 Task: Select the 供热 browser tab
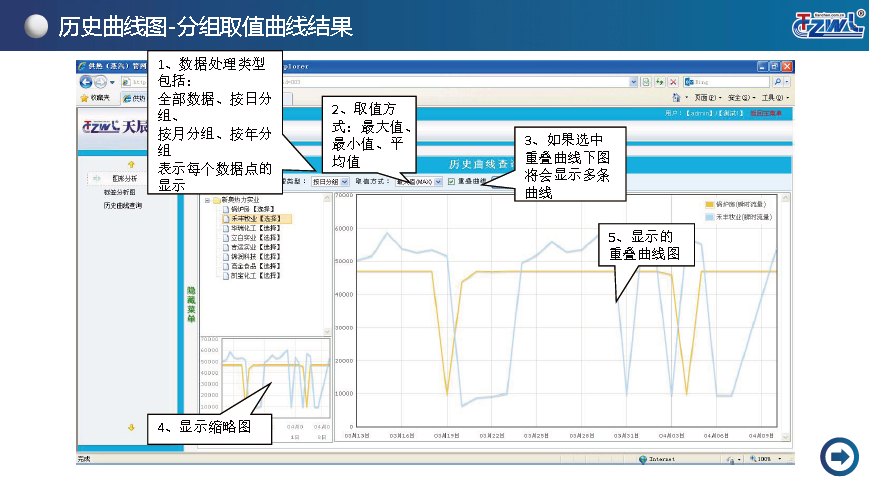134,99
